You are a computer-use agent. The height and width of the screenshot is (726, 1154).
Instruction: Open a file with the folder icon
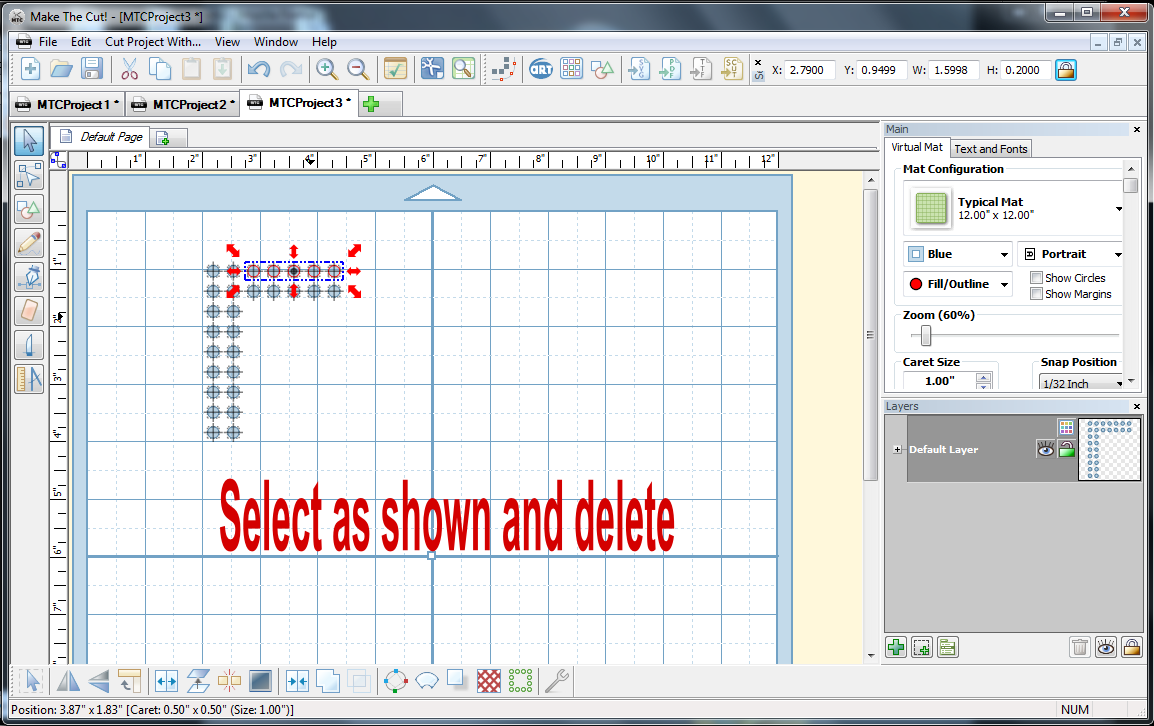pyautogui.click(x=61, y=69)
